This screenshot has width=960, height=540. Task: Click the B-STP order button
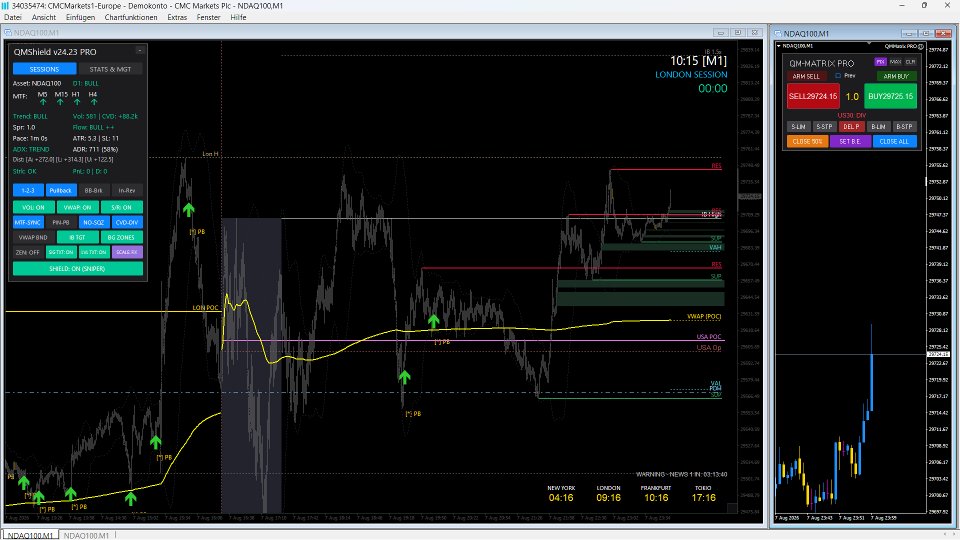pos(905,127)
